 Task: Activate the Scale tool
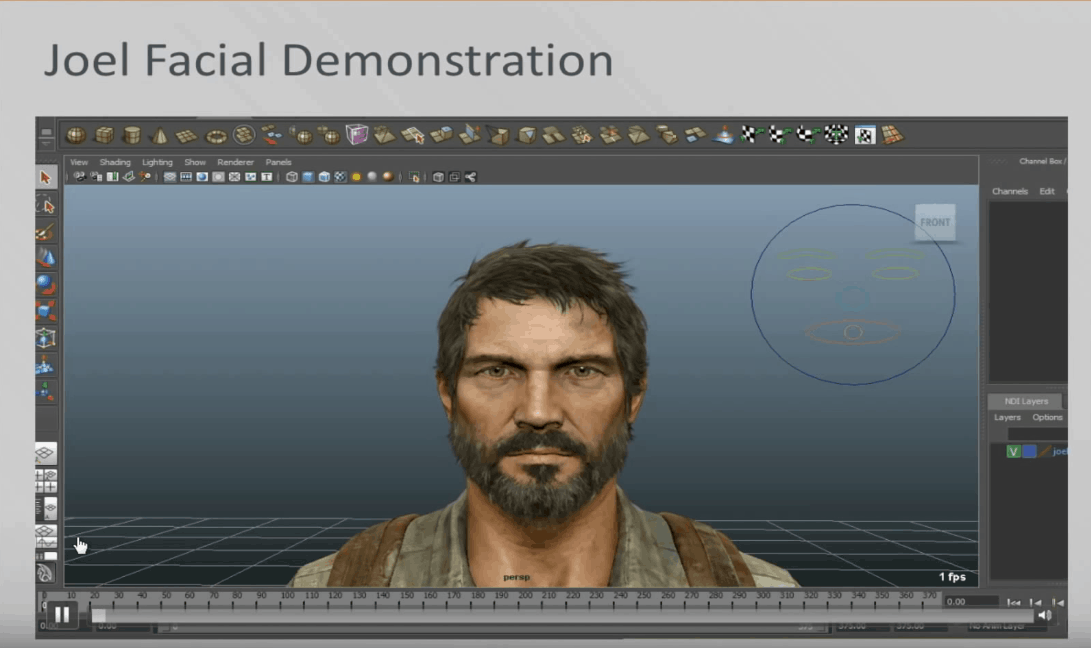(46, 311)
